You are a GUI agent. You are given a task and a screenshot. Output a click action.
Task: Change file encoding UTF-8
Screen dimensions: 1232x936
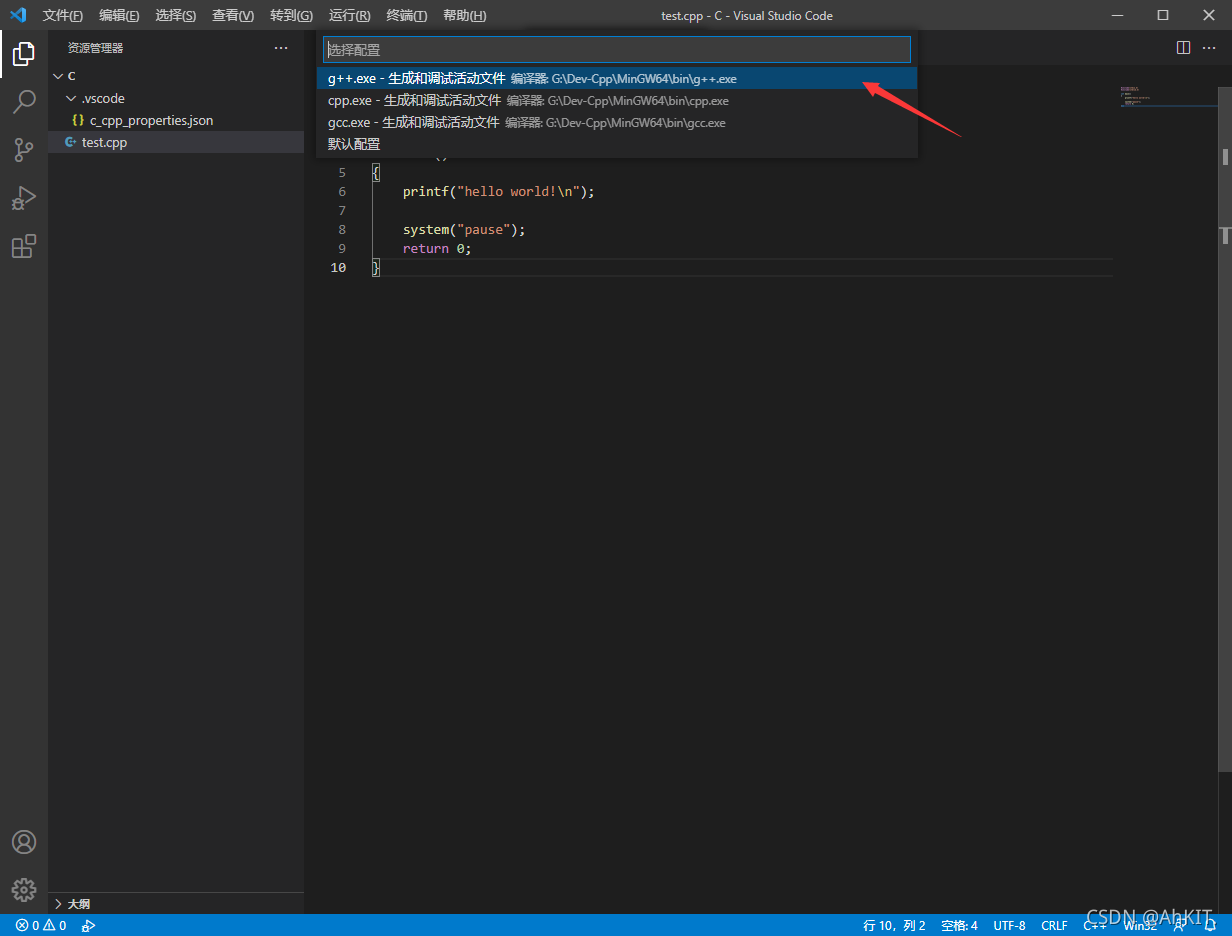1009,925
